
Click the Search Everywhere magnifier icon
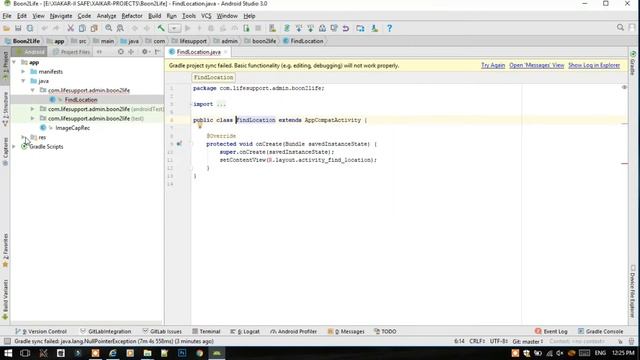click(x=620, y=27)
